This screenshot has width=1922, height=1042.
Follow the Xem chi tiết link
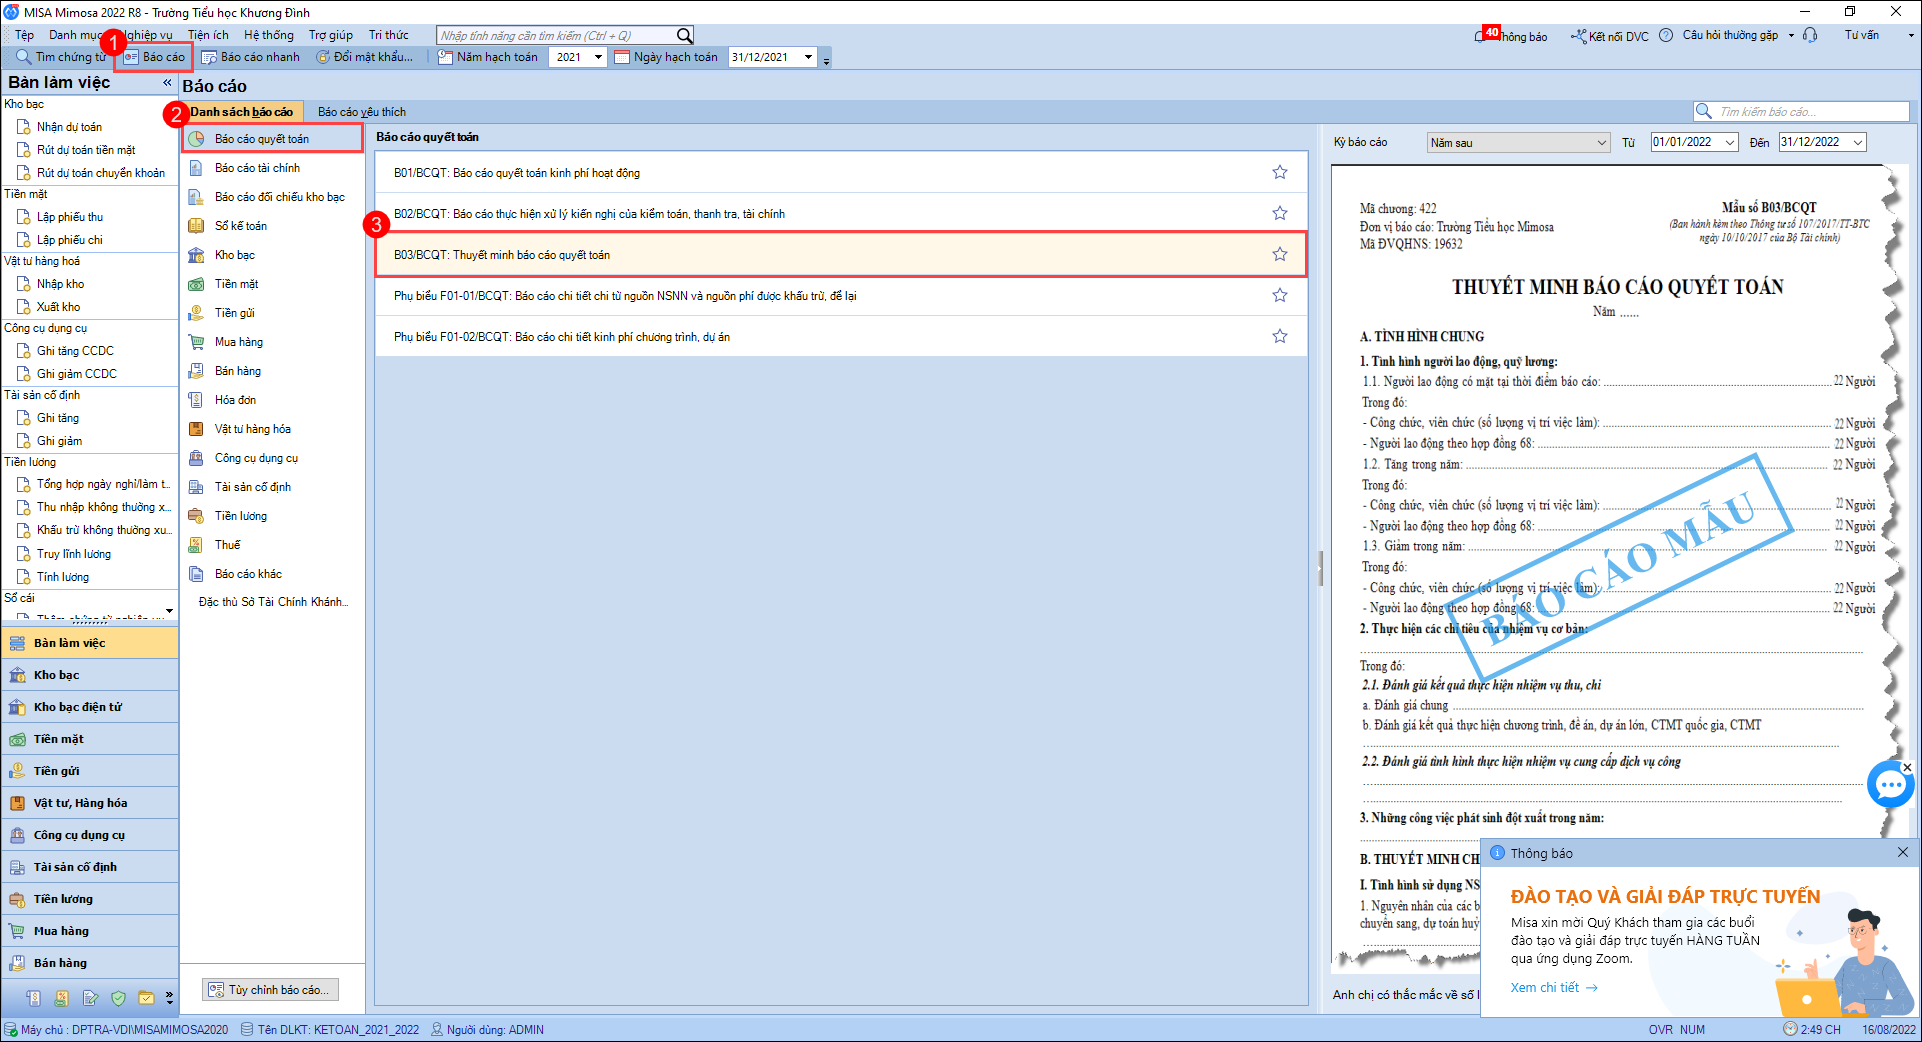pos(1553,988)
